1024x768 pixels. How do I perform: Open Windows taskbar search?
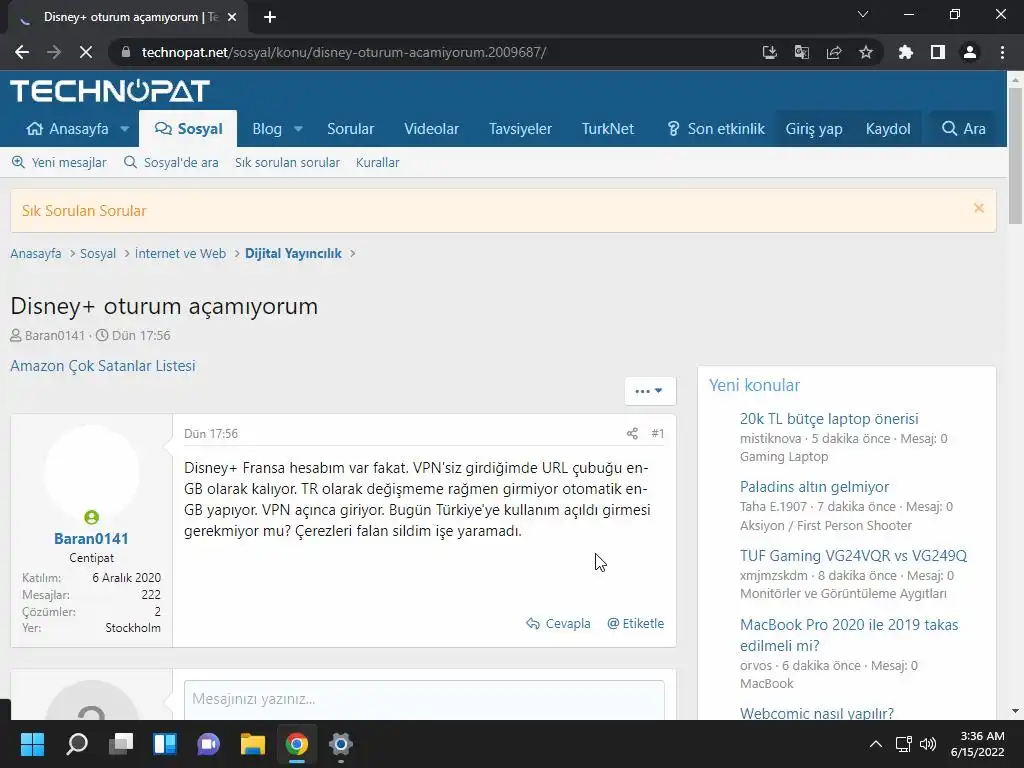76,744
